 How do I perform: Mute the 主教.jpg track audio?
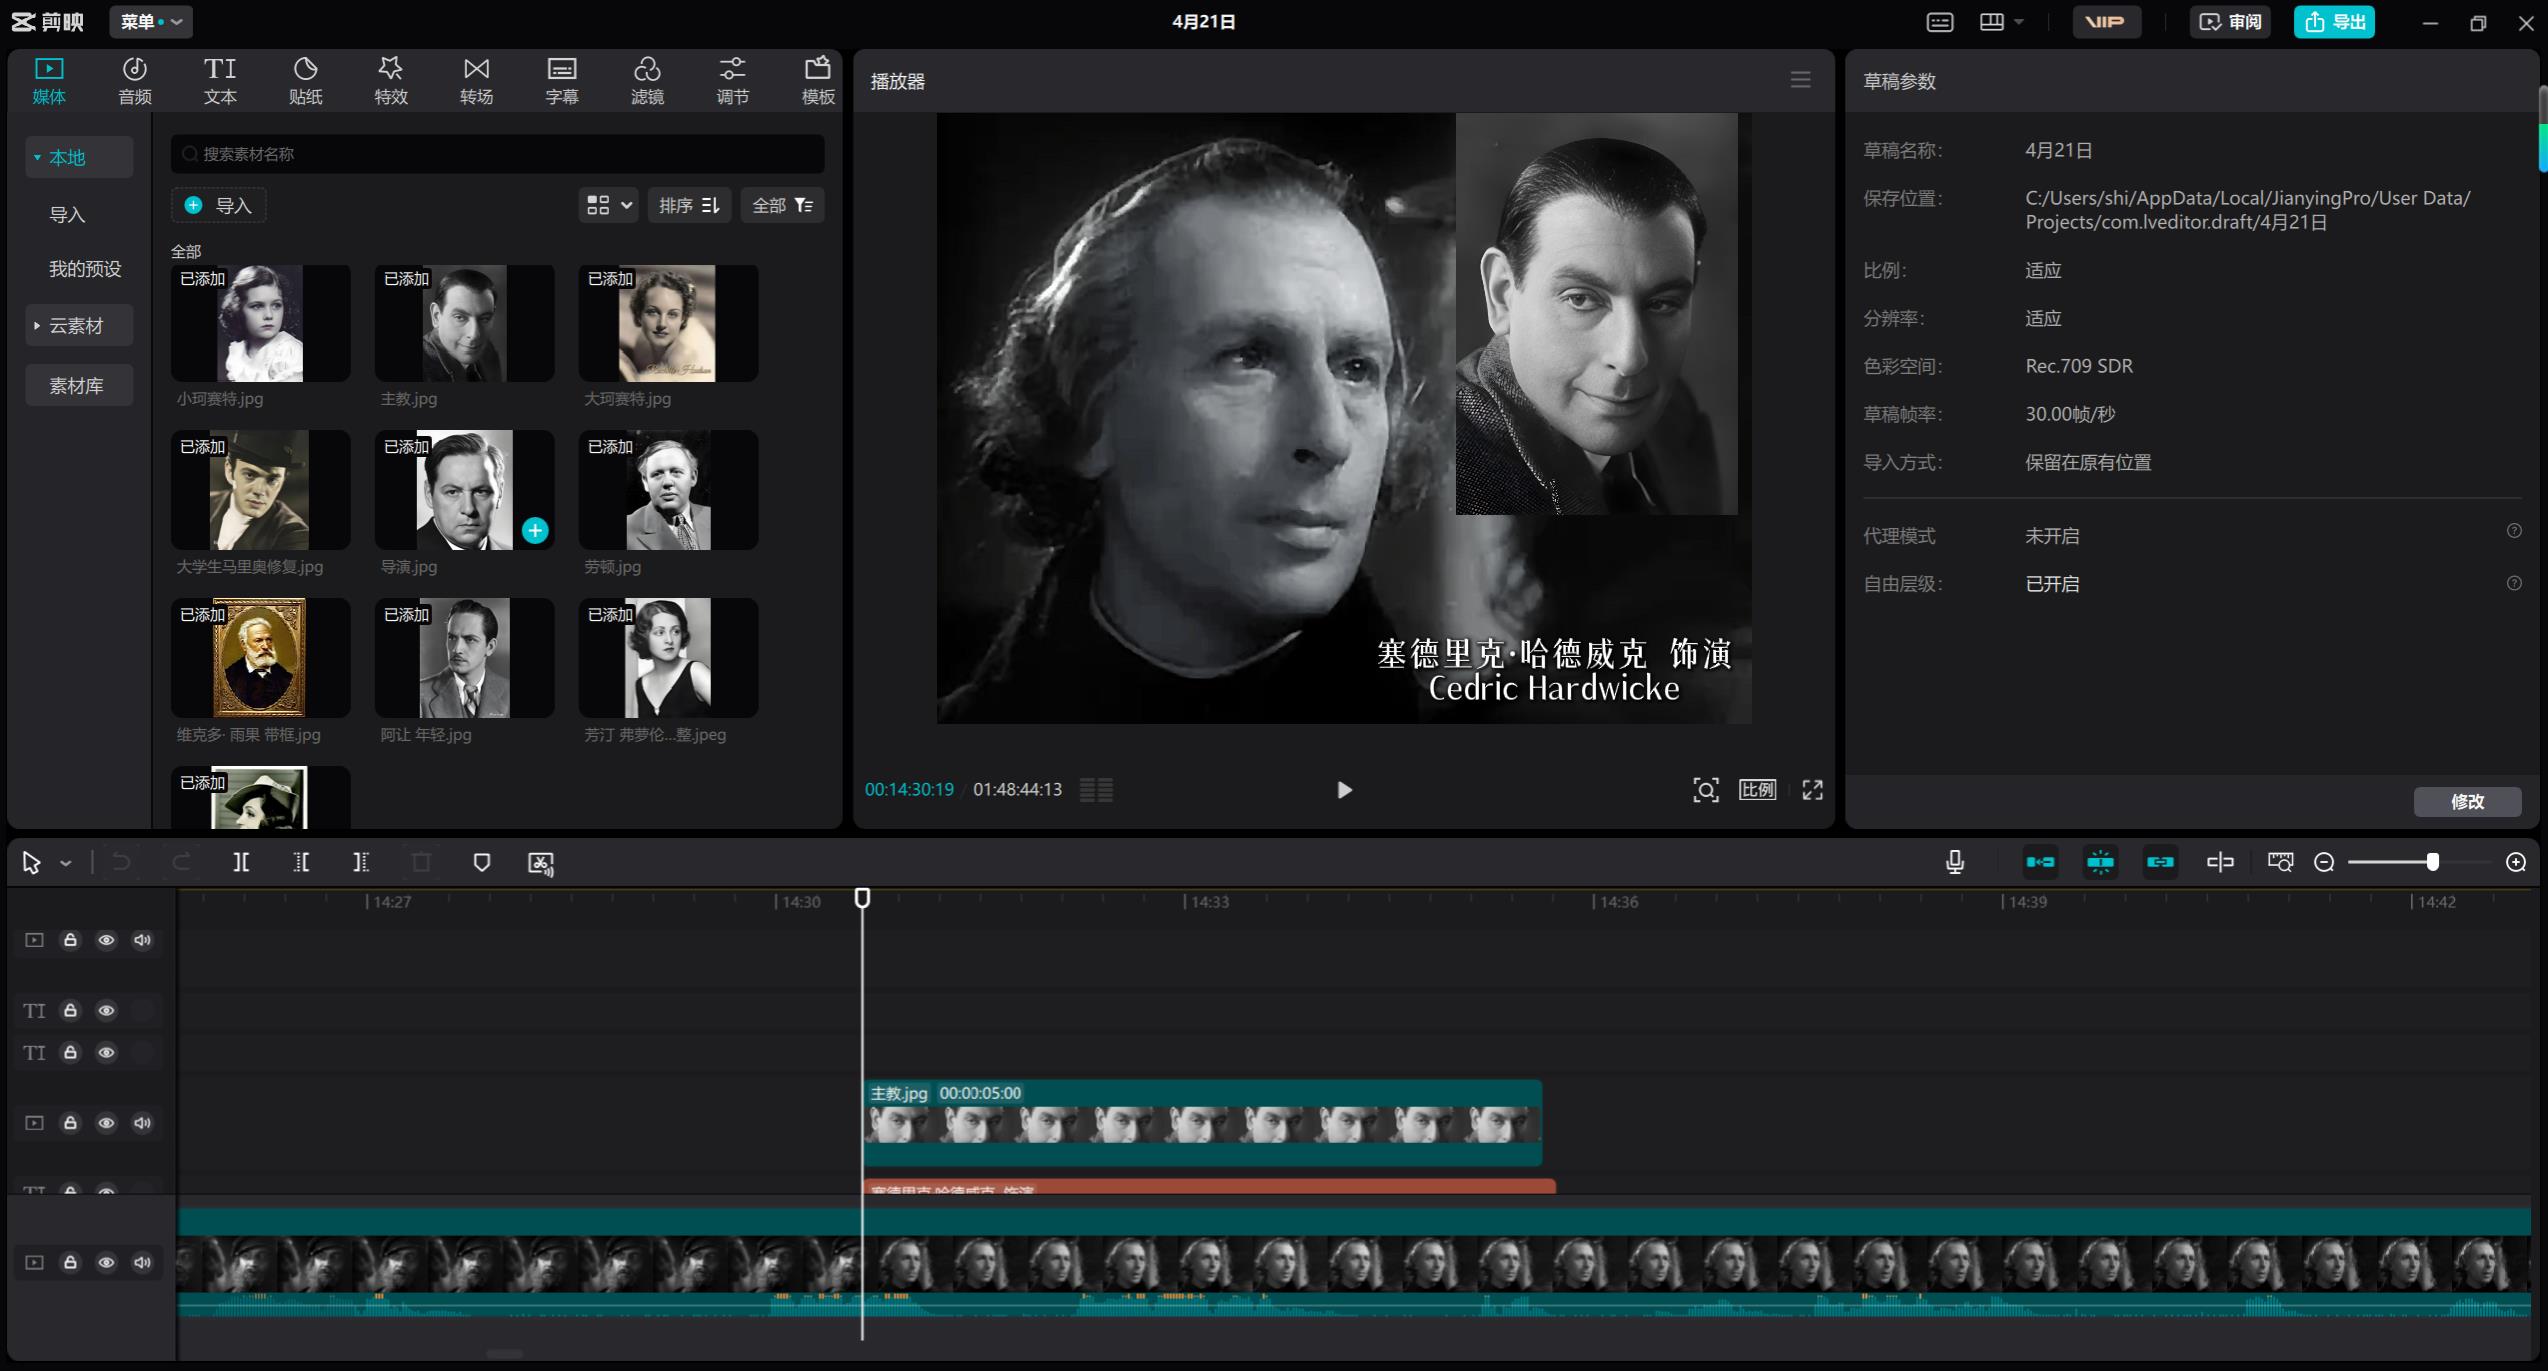point(143,1123)
